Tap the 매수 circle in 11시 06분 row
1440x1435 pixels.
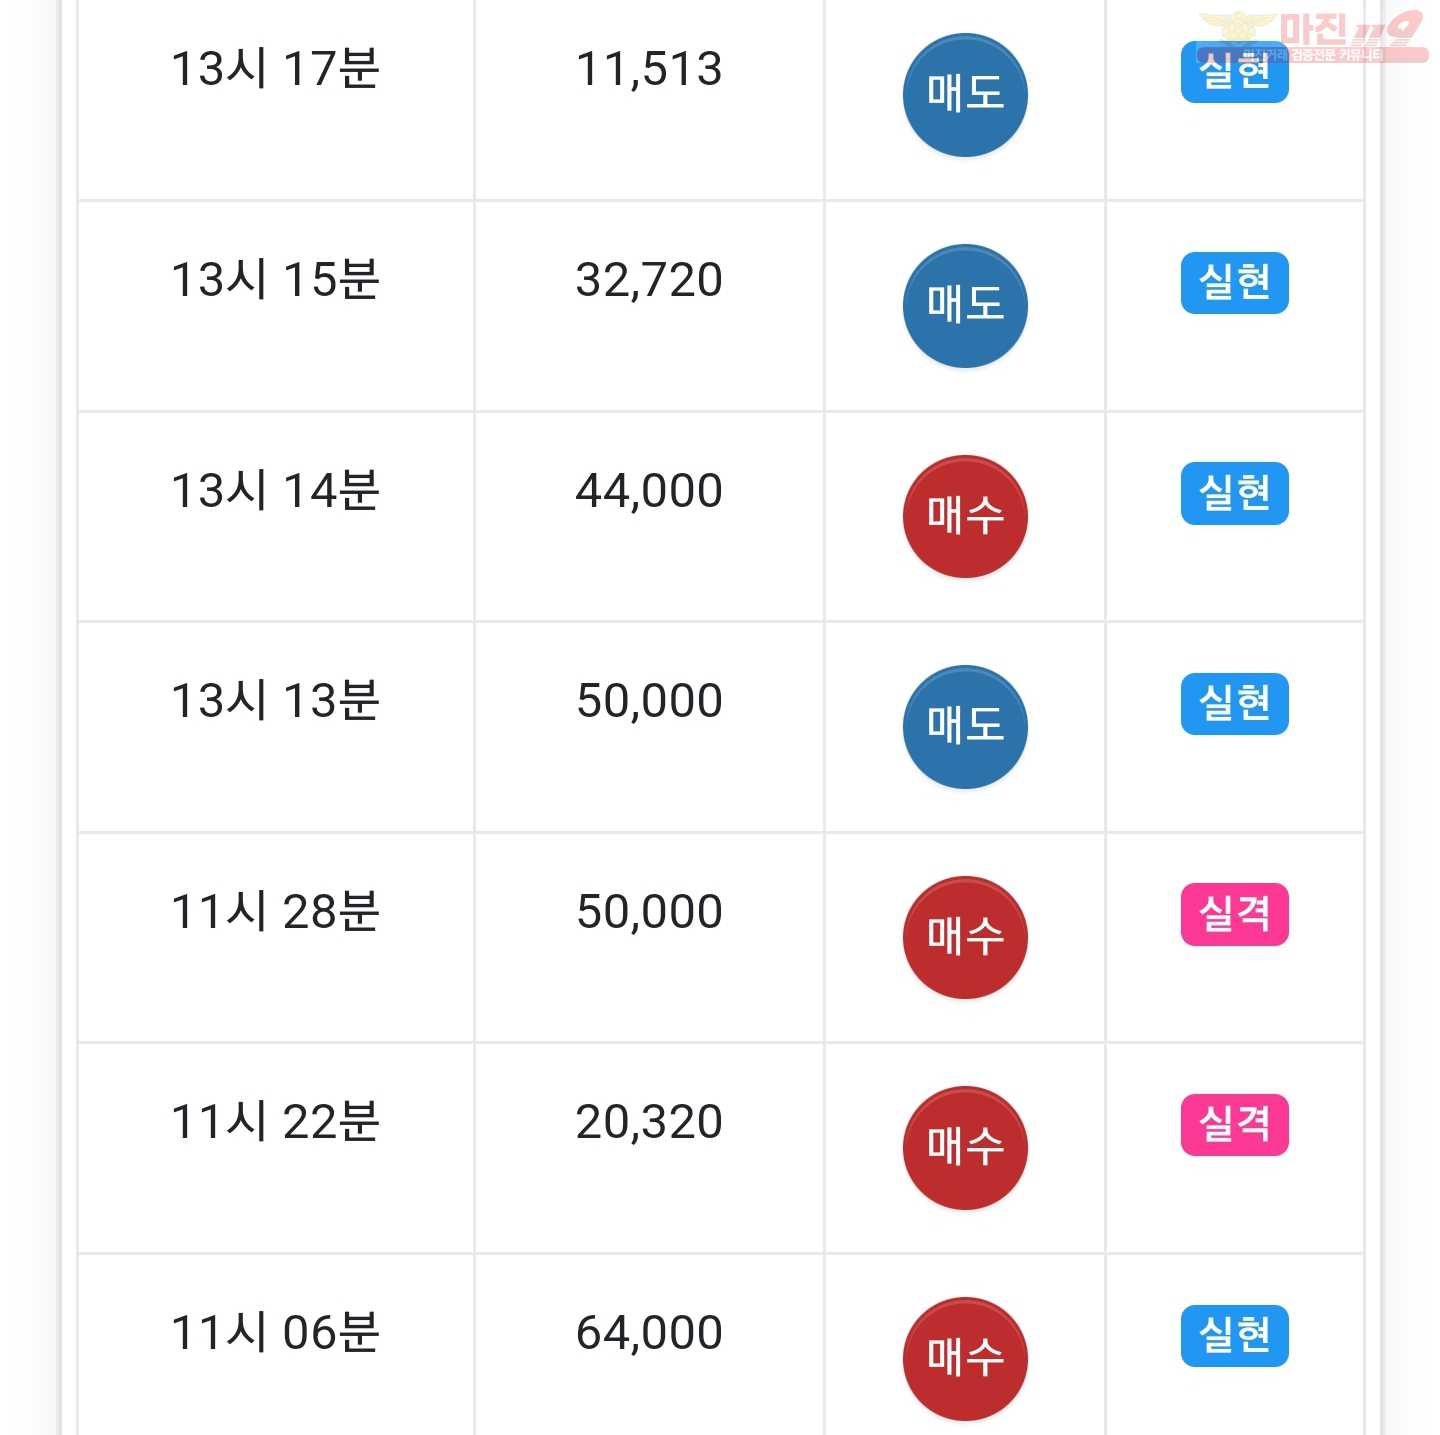pos(965,1359)
